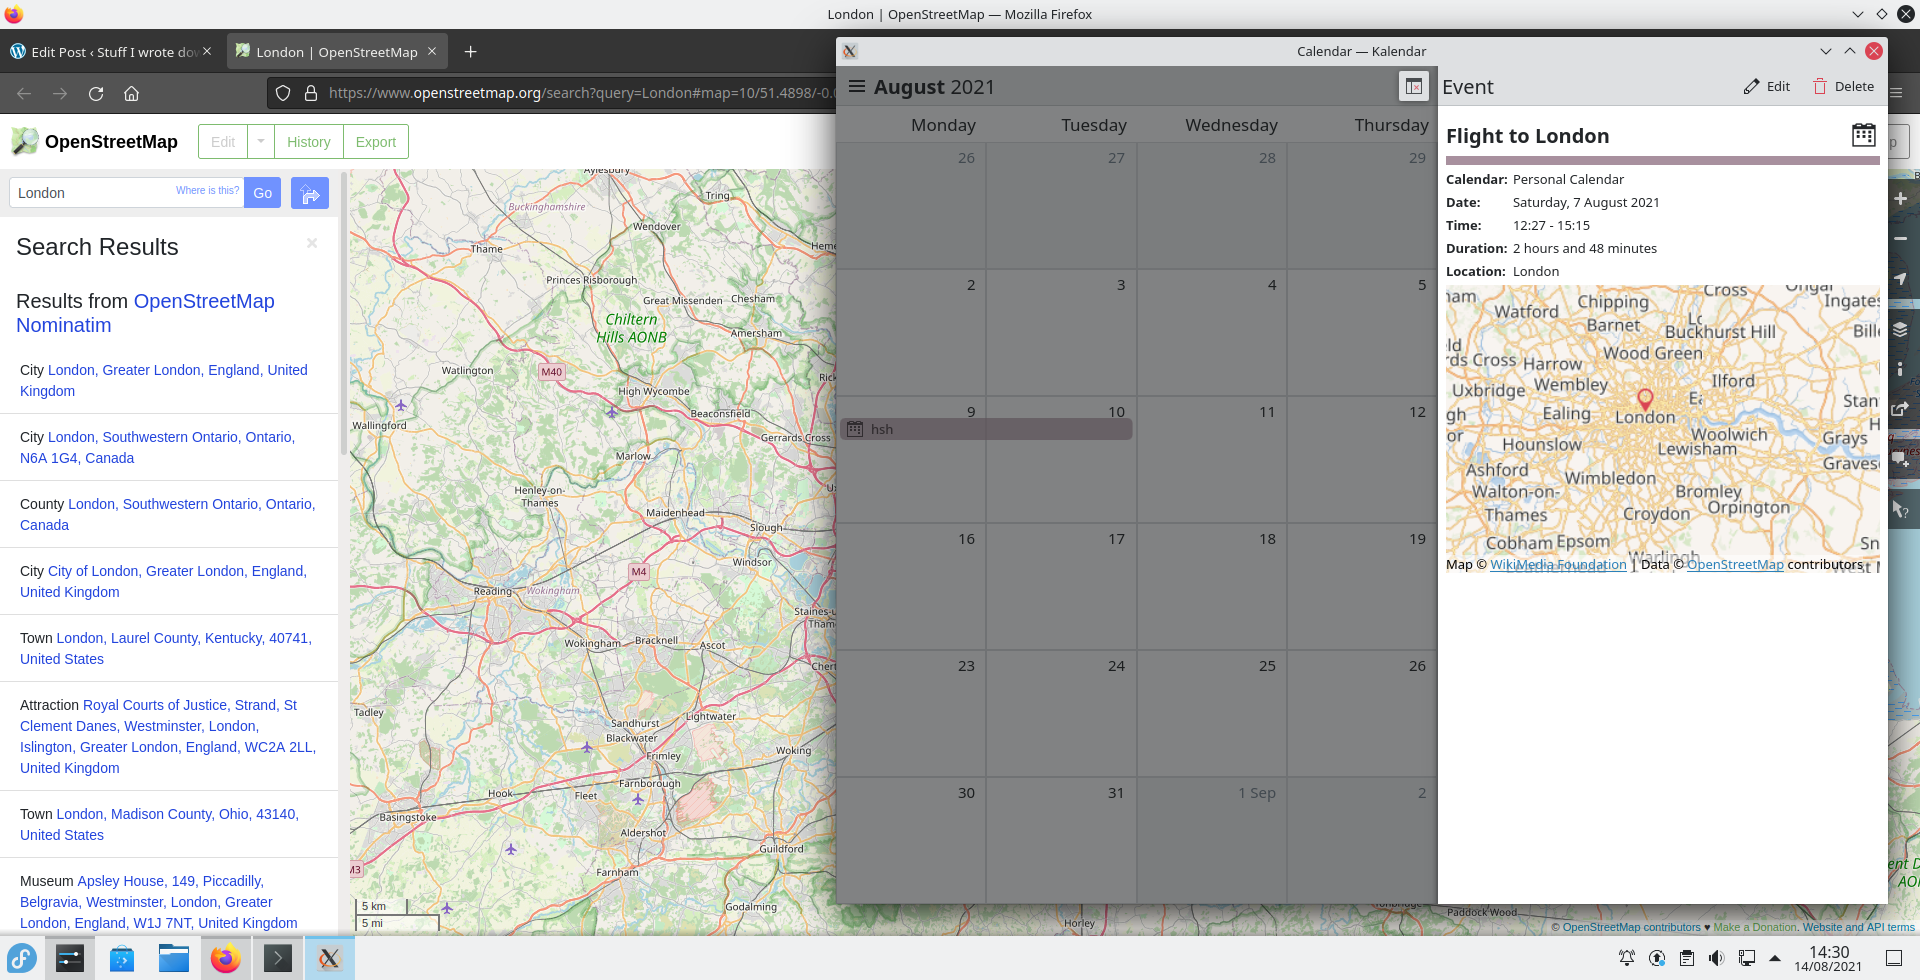Click Firefox forward arrow
Image resolution: width=1920 pixels, height=980 pixels.
[60, 93]
